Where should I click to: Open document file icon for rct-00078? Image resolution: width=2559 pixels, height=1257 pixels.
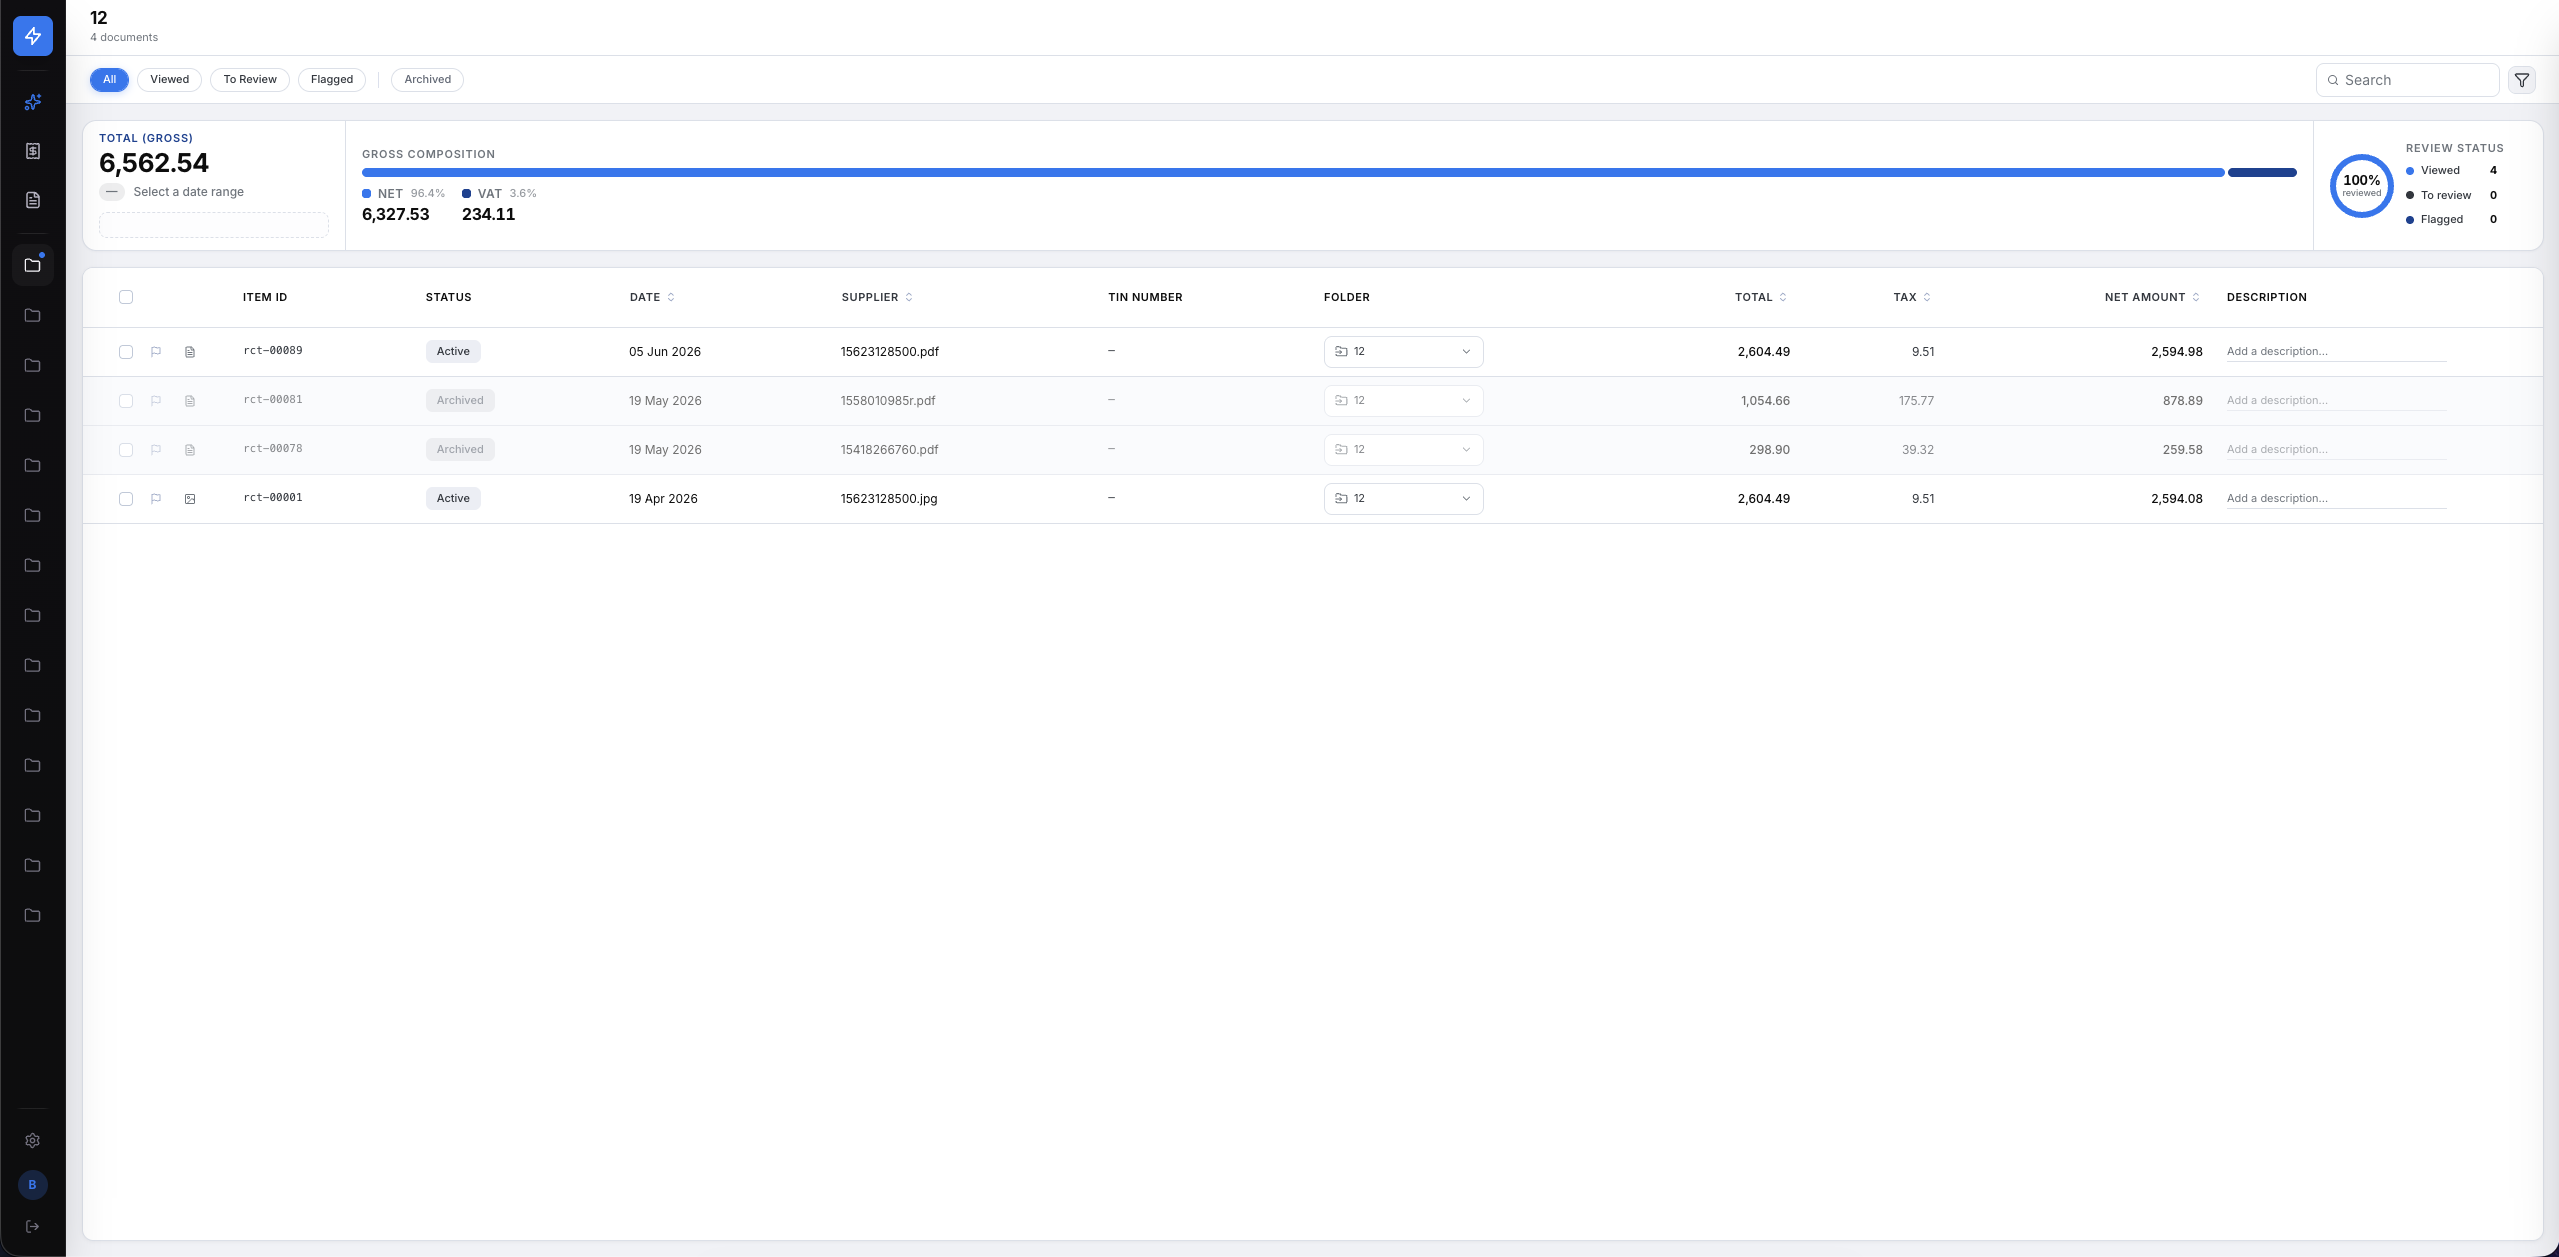[190, 450]
